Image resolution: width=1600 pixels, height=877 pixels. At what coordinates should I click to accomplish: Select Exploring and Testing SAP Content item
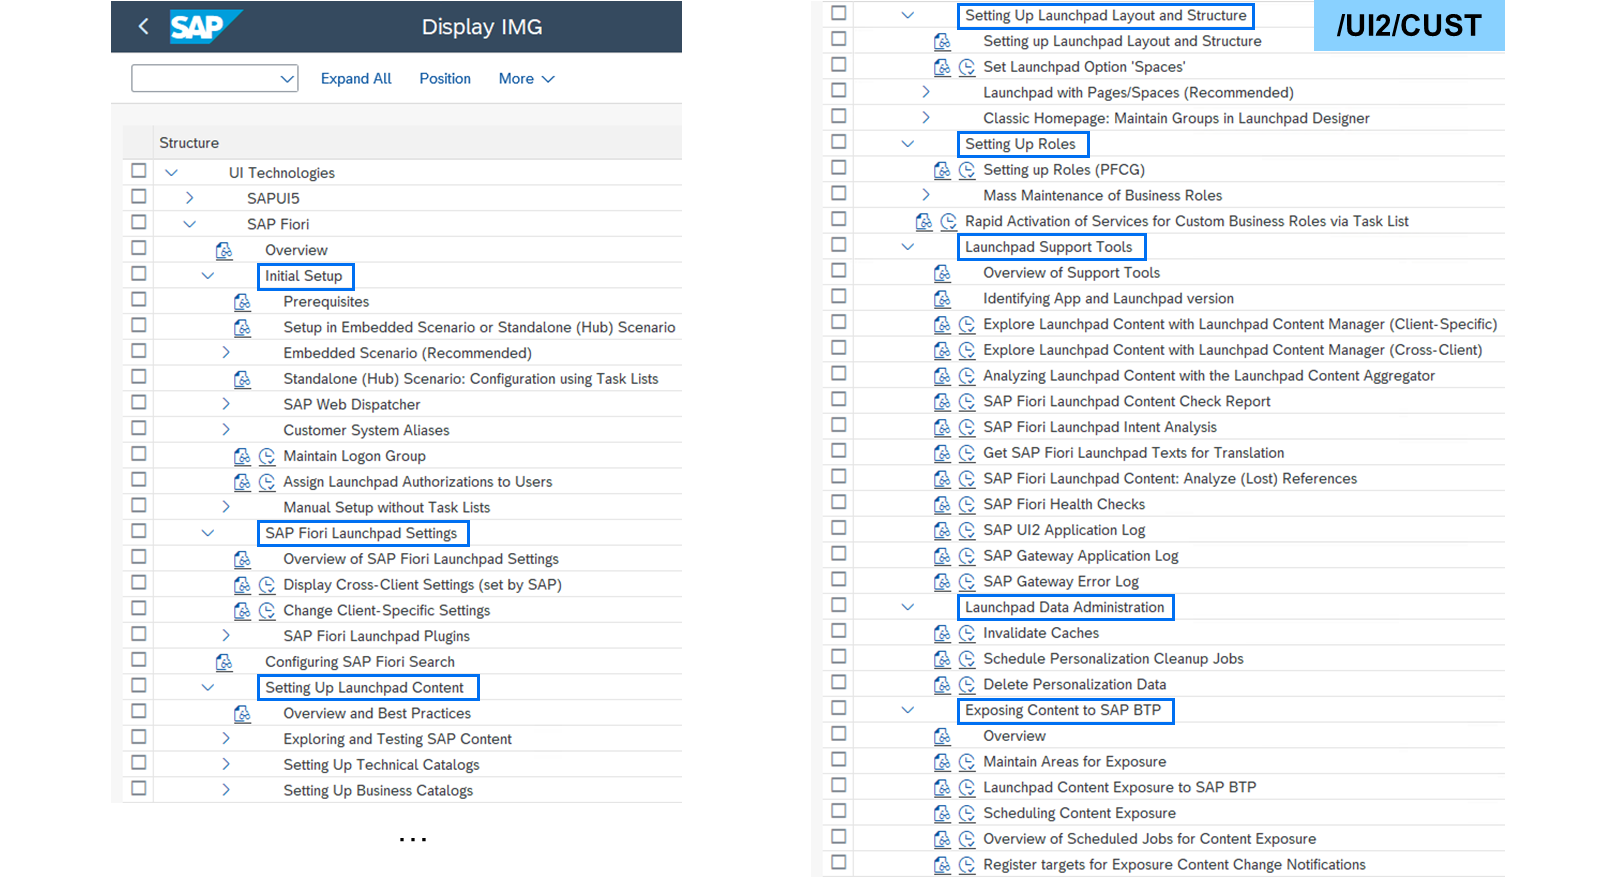397,739
